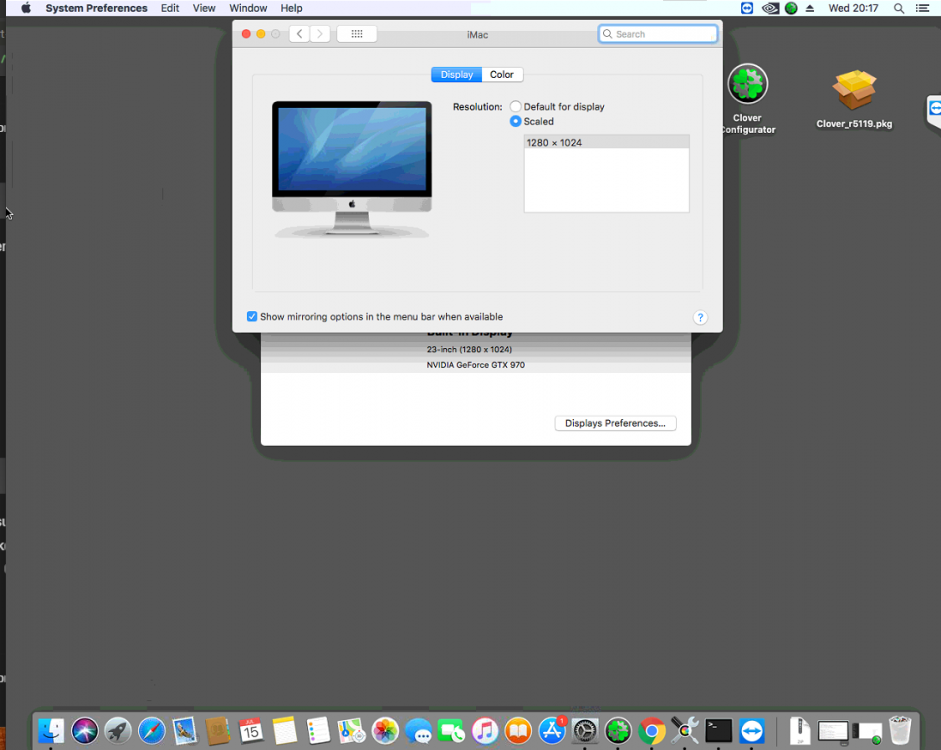This screenshot has height=750, width=941.
Task: Open Terminal from the dock
Action: [718, 731]
